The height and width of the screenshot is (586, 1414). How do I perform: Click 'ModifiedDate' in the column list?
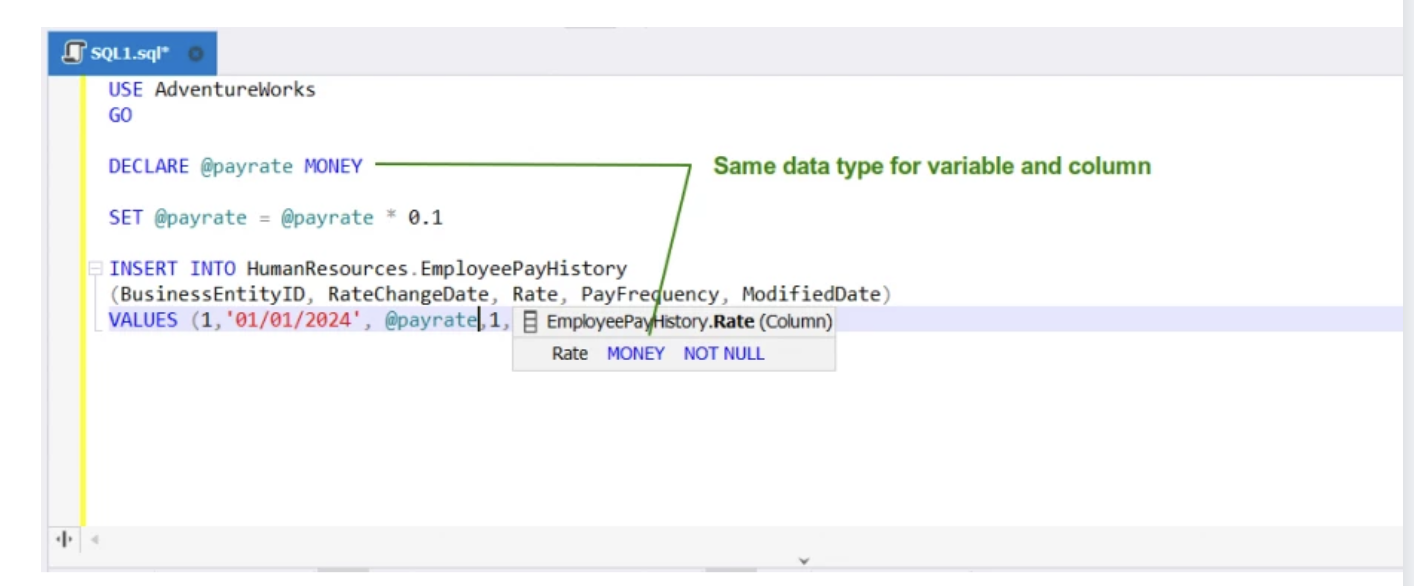[x=811, y=295]
